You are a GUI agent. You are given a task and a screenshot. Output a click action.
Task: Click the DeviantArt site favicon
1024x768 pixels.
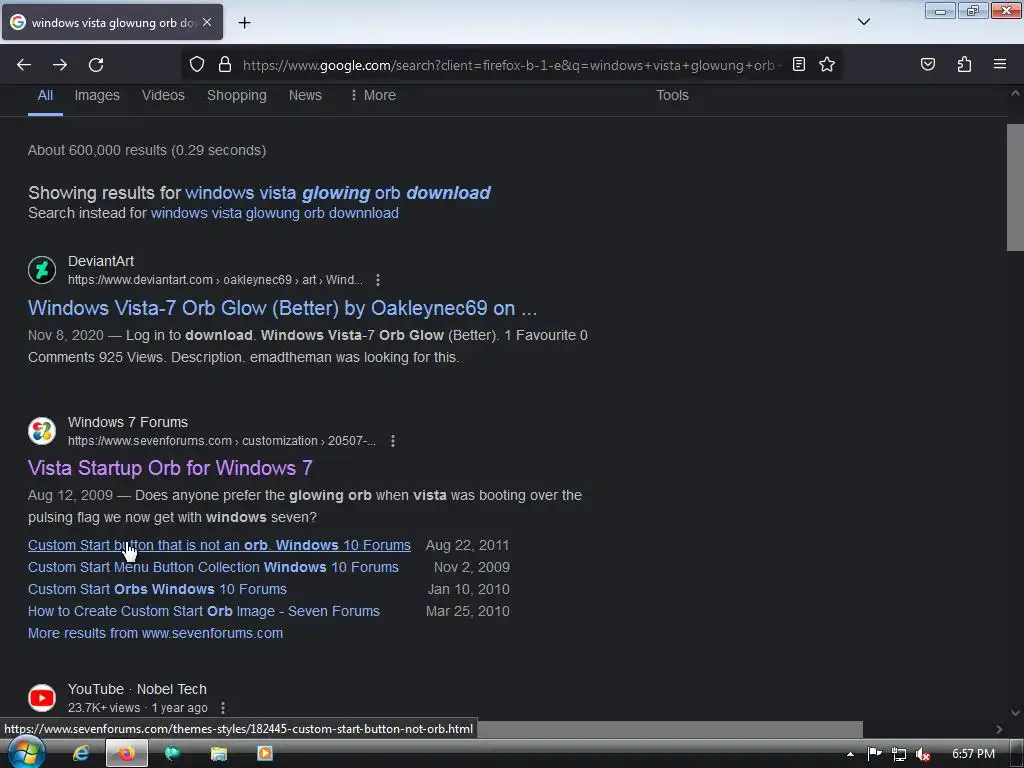click(42, 270)
